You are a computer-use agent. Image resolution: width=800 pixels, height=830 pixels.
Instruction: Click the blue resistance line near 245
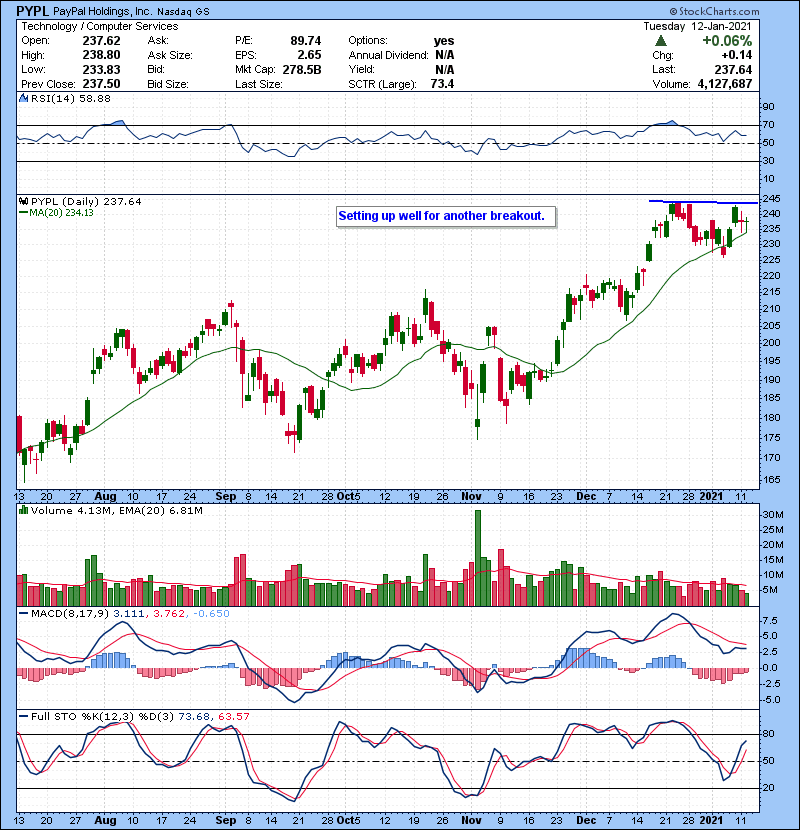tap(704, 202)
